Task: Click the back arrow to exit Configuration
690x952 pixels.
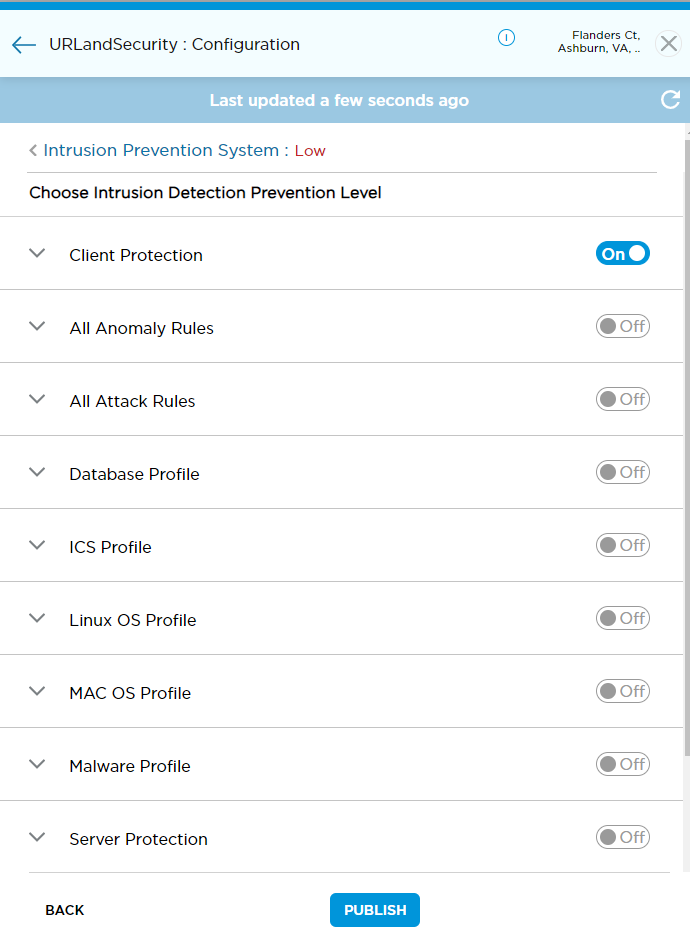Action: 23,44
